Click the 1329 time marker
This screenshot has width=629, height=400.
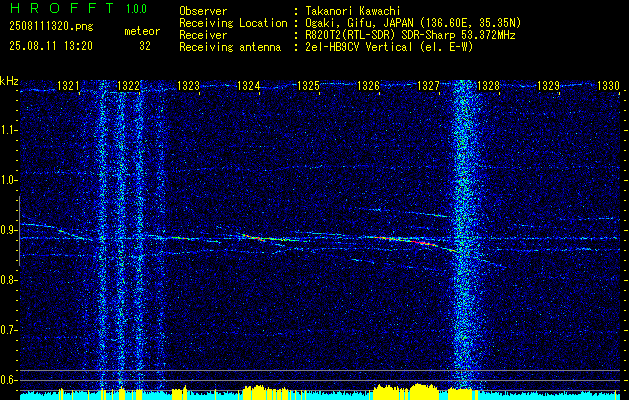tap(548, 85)
